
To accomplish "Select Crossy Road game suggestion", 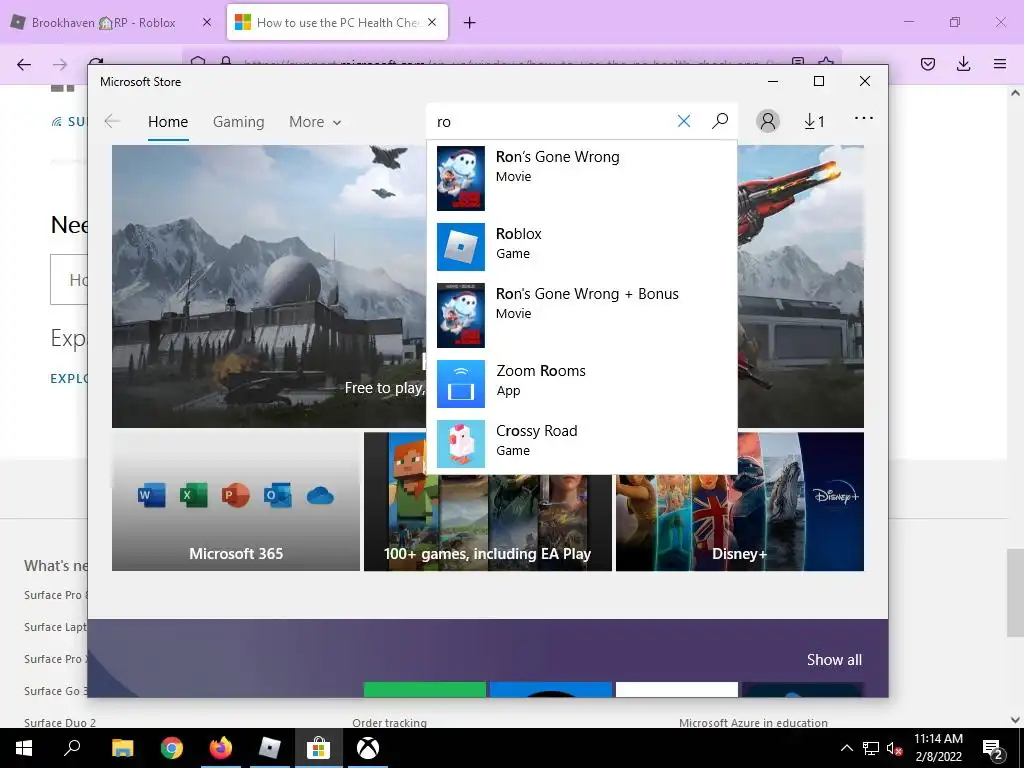I will [582, 444].
